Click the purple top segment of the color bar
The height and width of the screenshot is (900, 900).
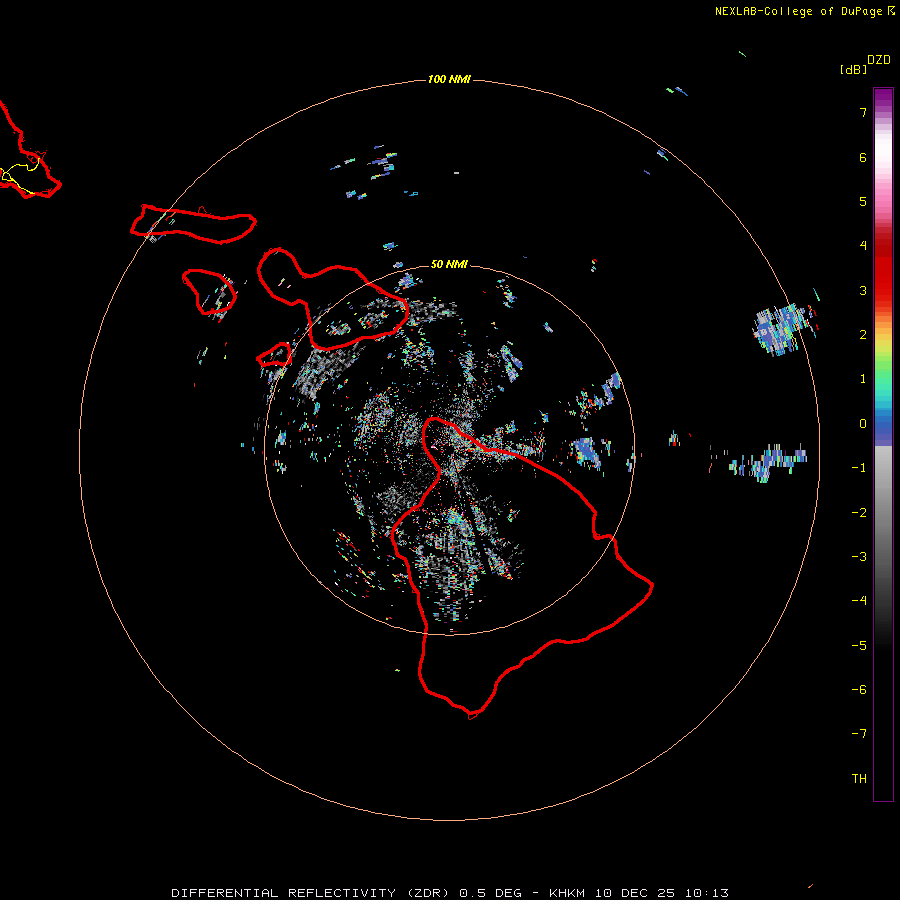[x=883, y=99]
